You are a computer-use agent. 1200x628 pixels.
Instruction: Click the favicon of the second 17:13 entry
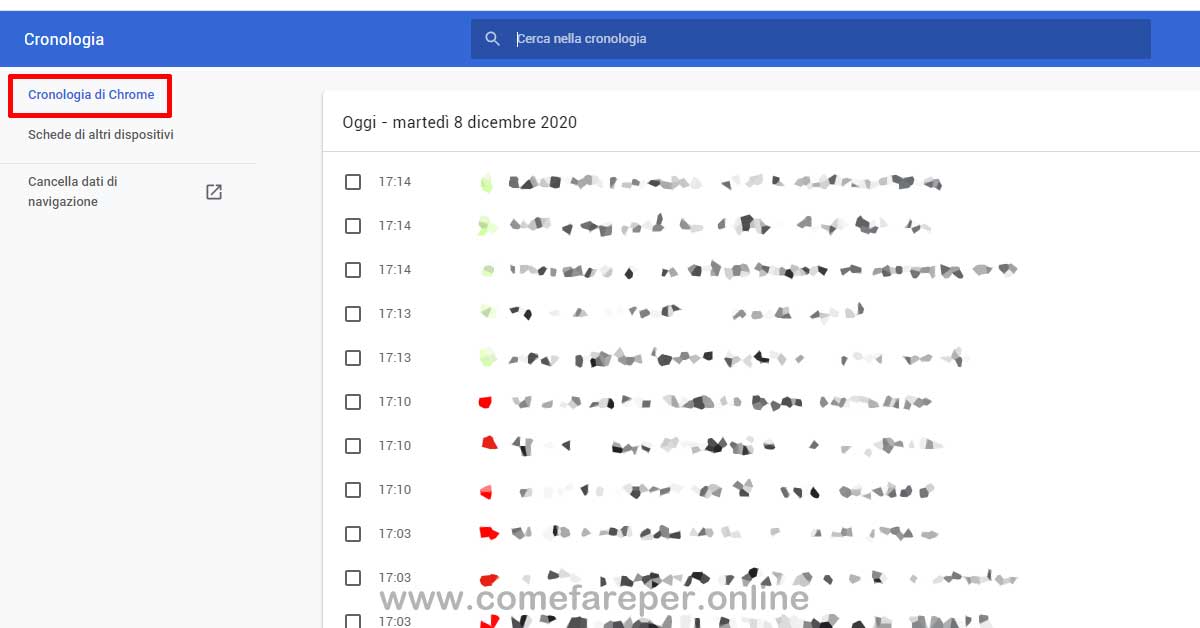(x=486, y=357)
